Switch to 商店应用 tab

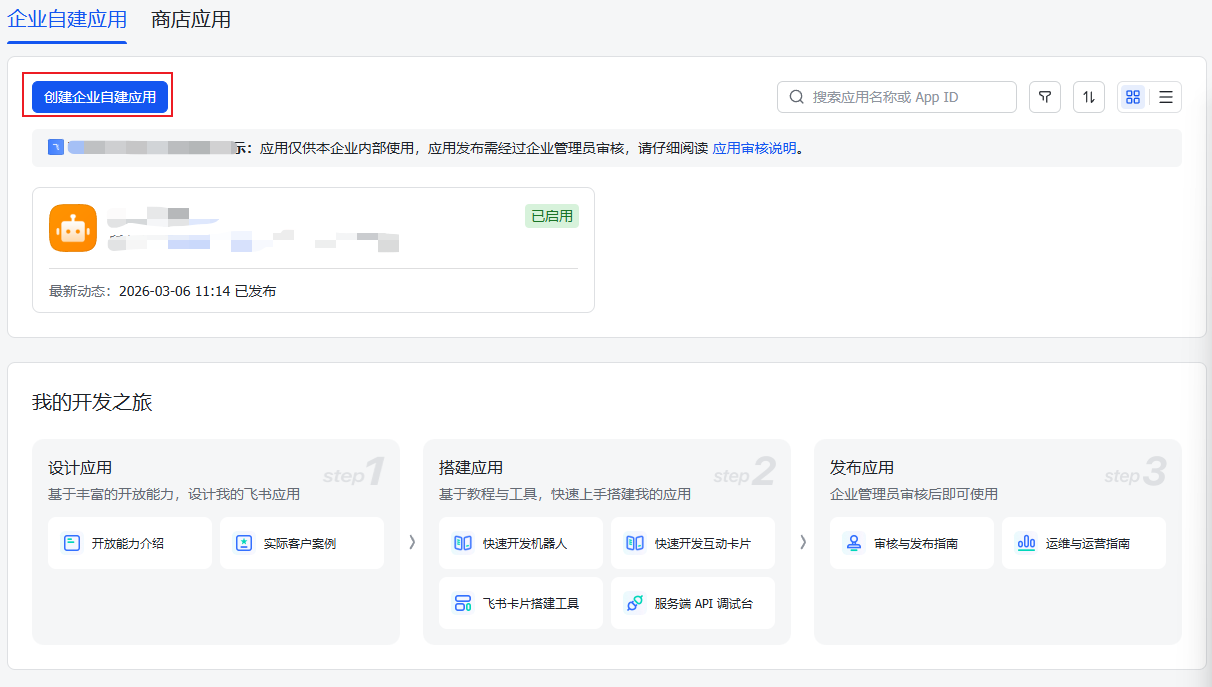point(191,20)
